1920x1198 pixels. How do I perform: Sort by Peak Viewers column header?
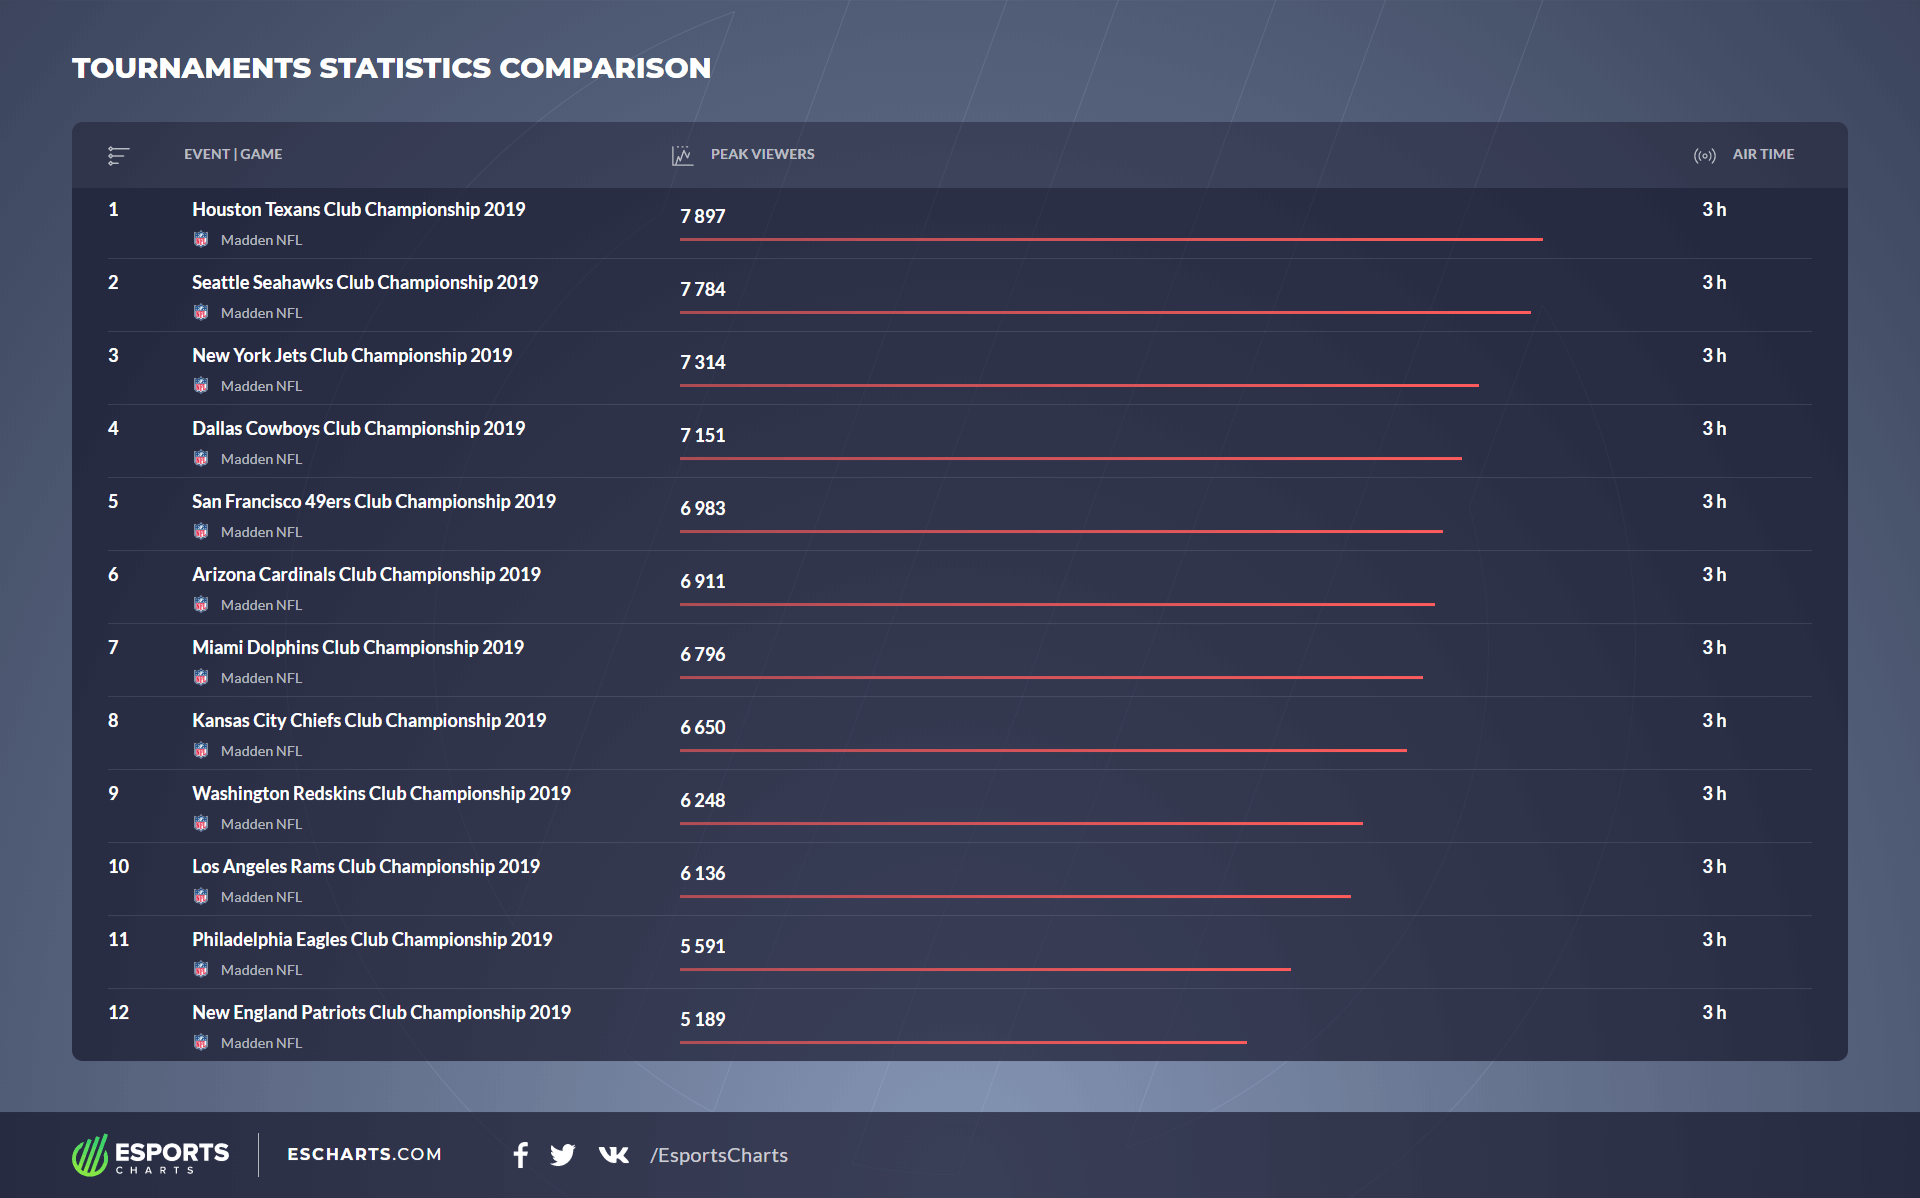[762, 154]
